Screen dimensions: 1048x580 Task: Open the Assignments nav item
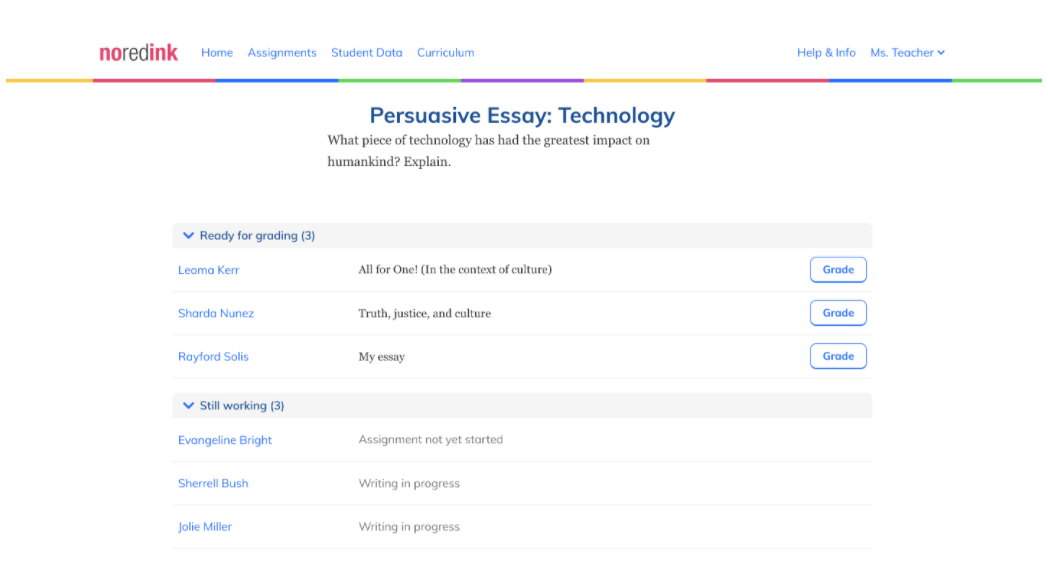click(282, 53)
